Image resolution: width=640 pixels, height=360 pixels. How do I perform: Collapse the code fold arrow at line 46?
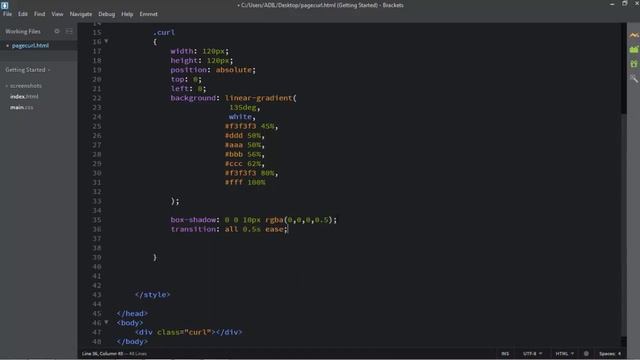click(x=106, y=322)
